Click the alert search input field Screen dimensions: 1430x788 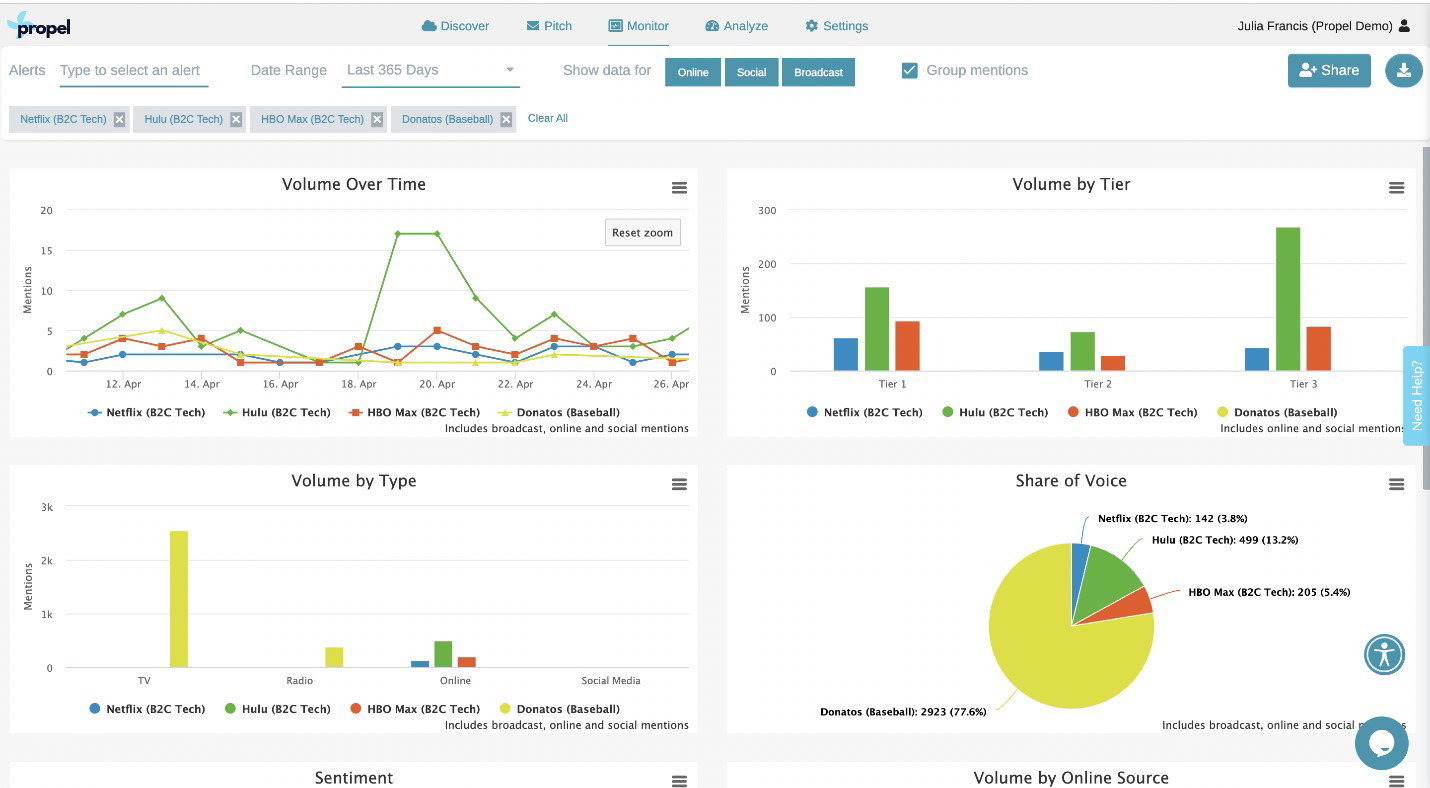(x=133, y=71)
